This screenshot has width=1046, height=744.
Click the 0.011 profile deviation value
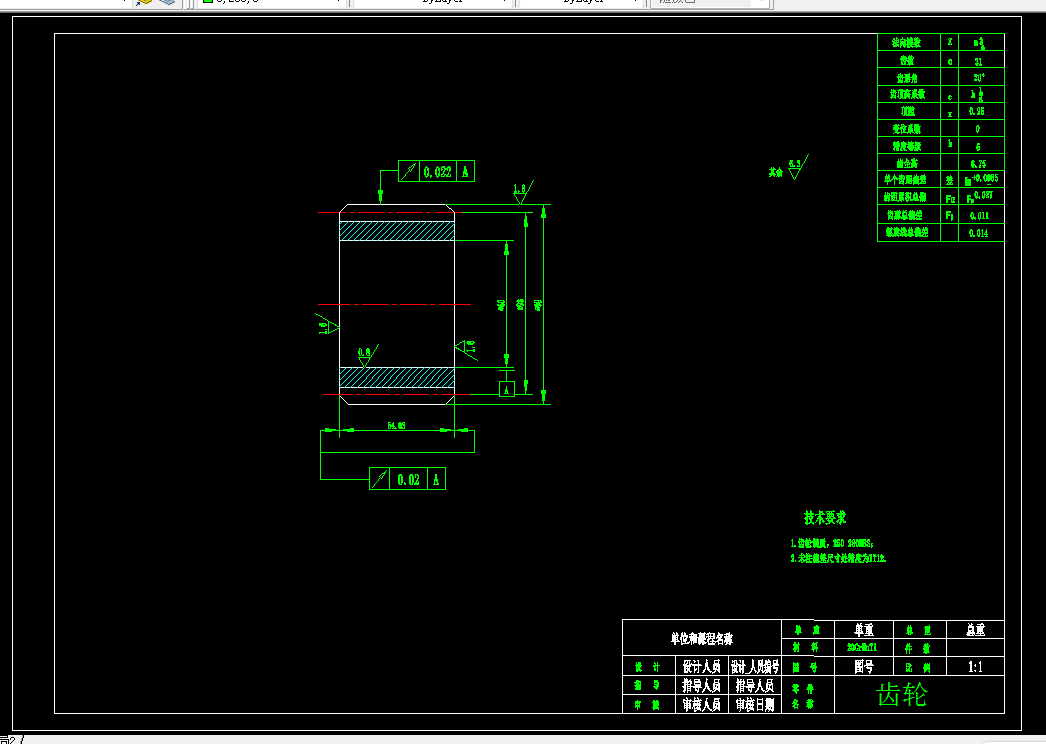[979, 216]
